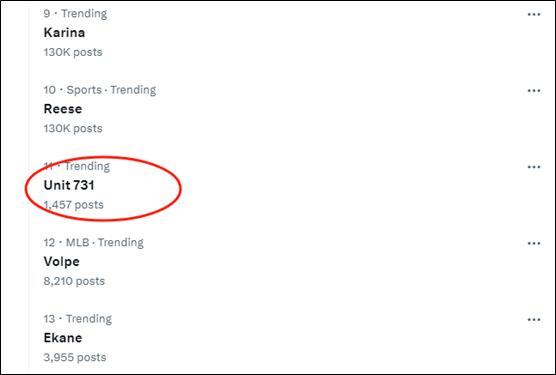Click the '13 · Trending' label
Viewport: 556px width, 375px height.
click(78, 319)
